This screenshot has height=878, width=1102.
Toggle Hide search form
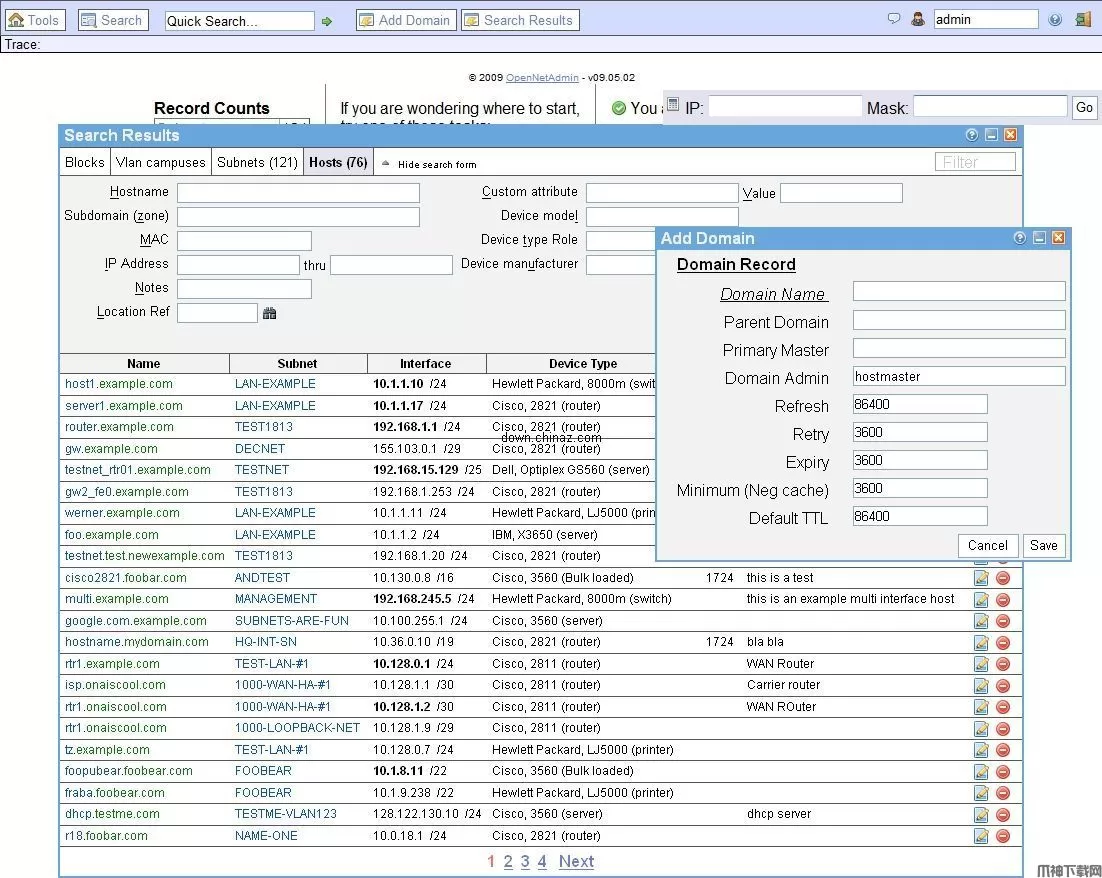pyautogui.click(x=440, y=164)
